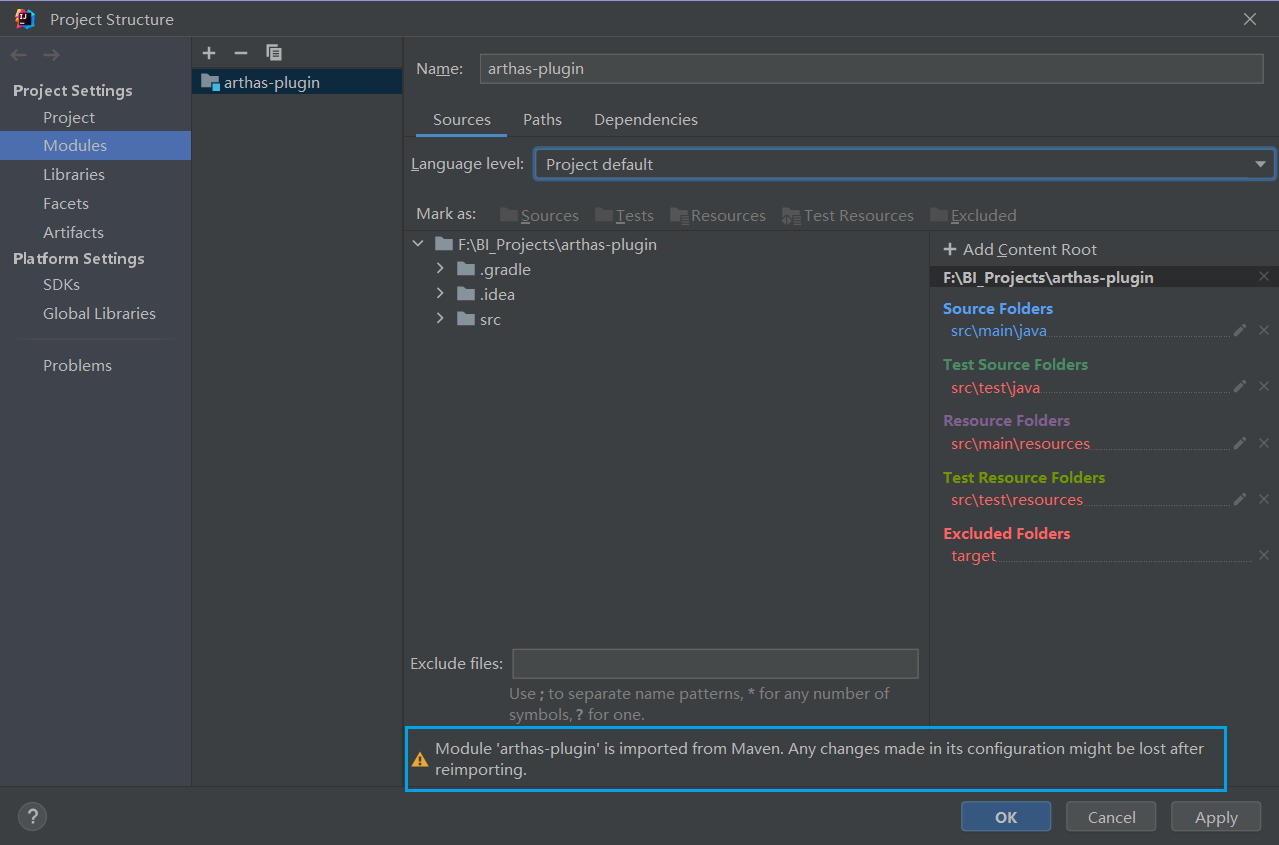1279x845 pixels.
Task: Expand the .gradle folder
Action: point(440,269)
